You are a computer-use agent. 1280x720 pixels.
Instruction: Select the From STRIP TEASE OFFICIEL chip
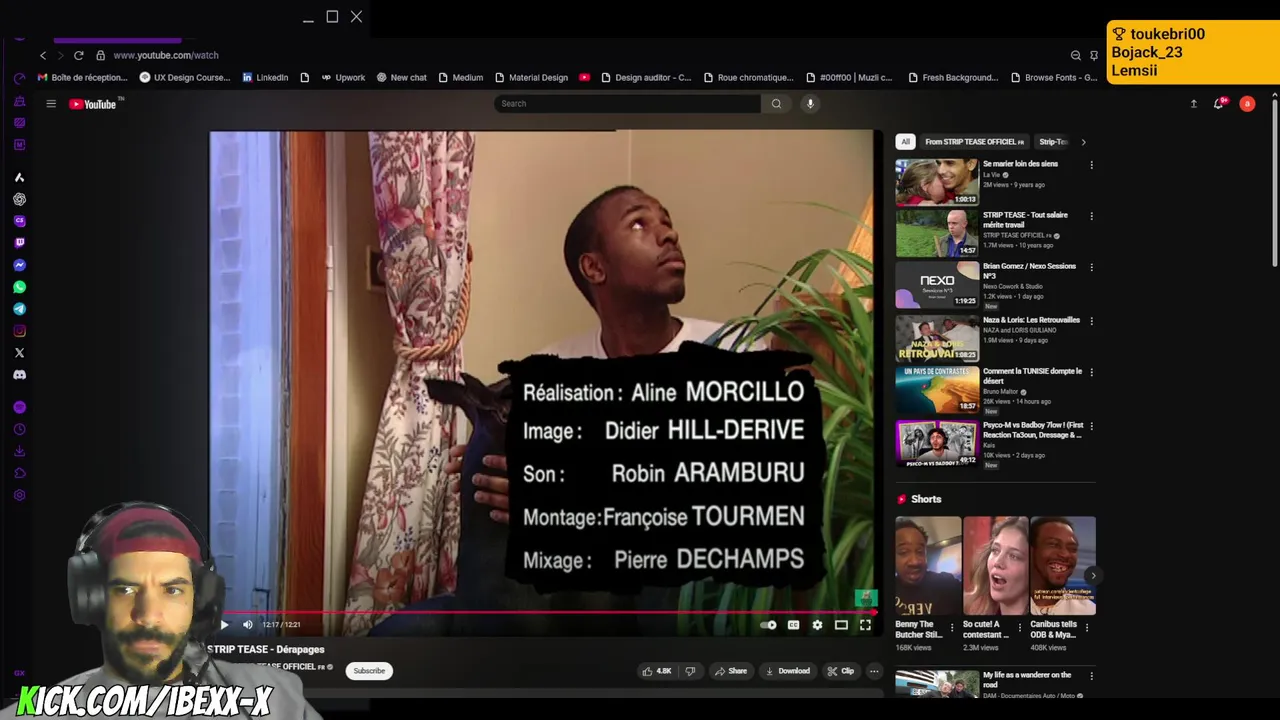(x=974, y=142)
